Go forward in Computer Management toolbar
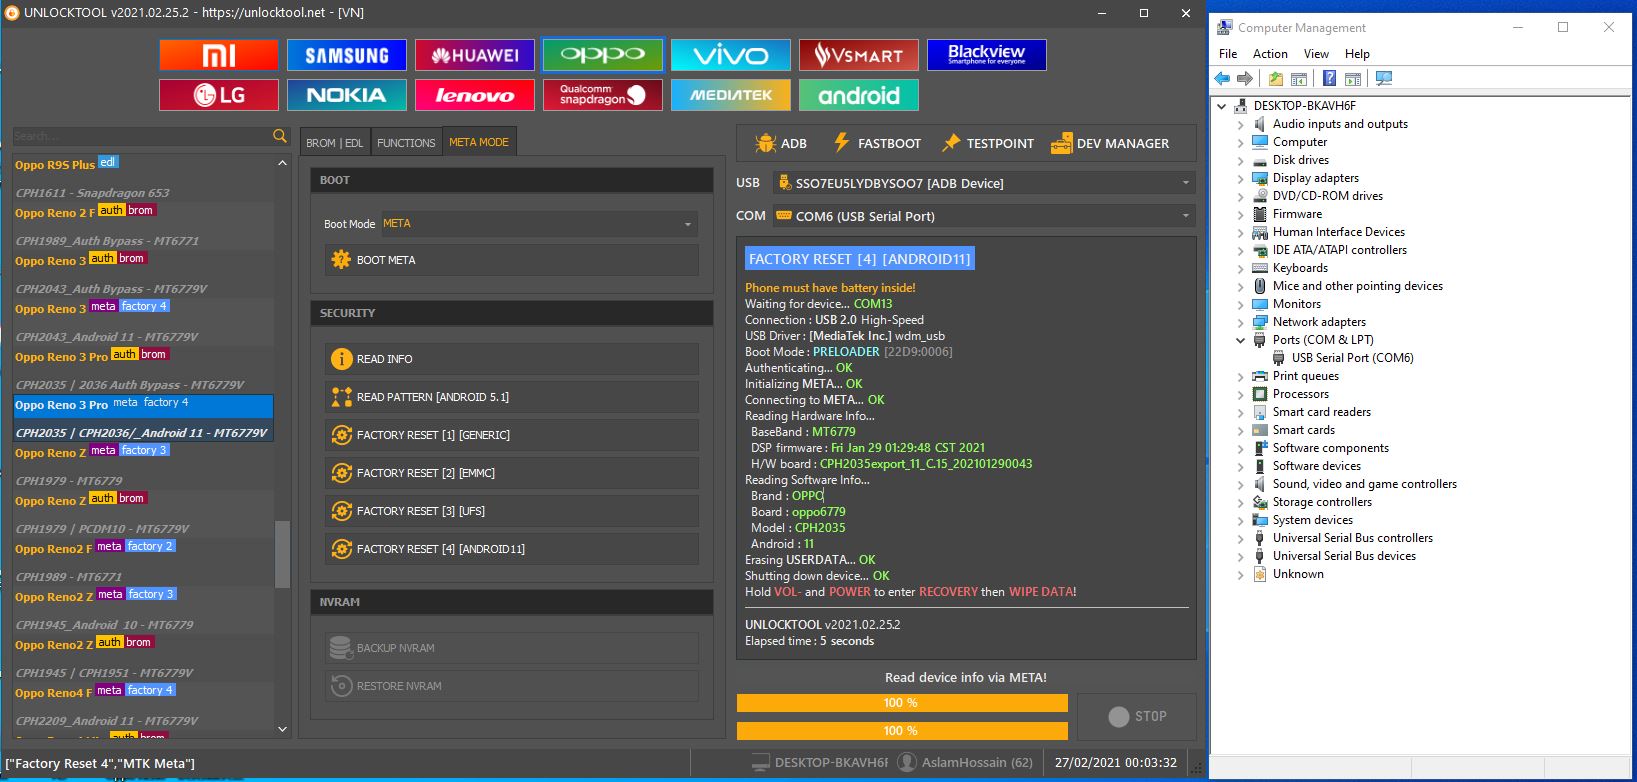Image resolution: width=1637 pixels, height=782 pixels. pyautogui.click(x=1245, y=78)
